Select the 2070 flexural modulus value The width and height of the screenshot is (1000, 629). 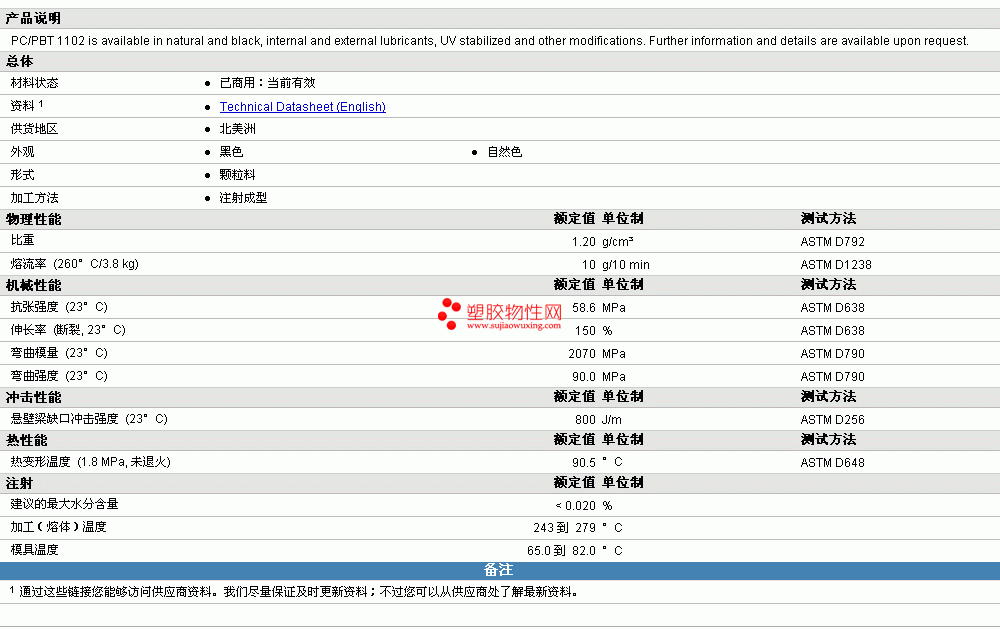pos(582,354)
